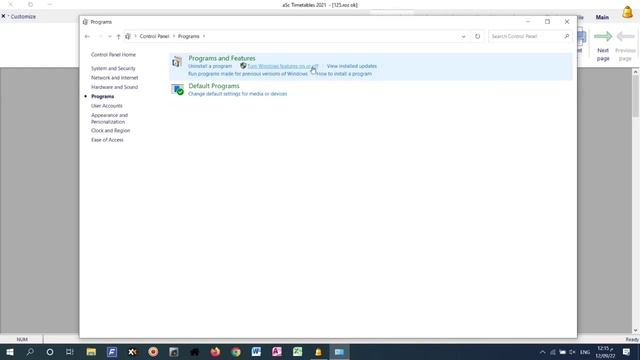Switch to Control Panel taskbar icon

click(x=339, y=352)
